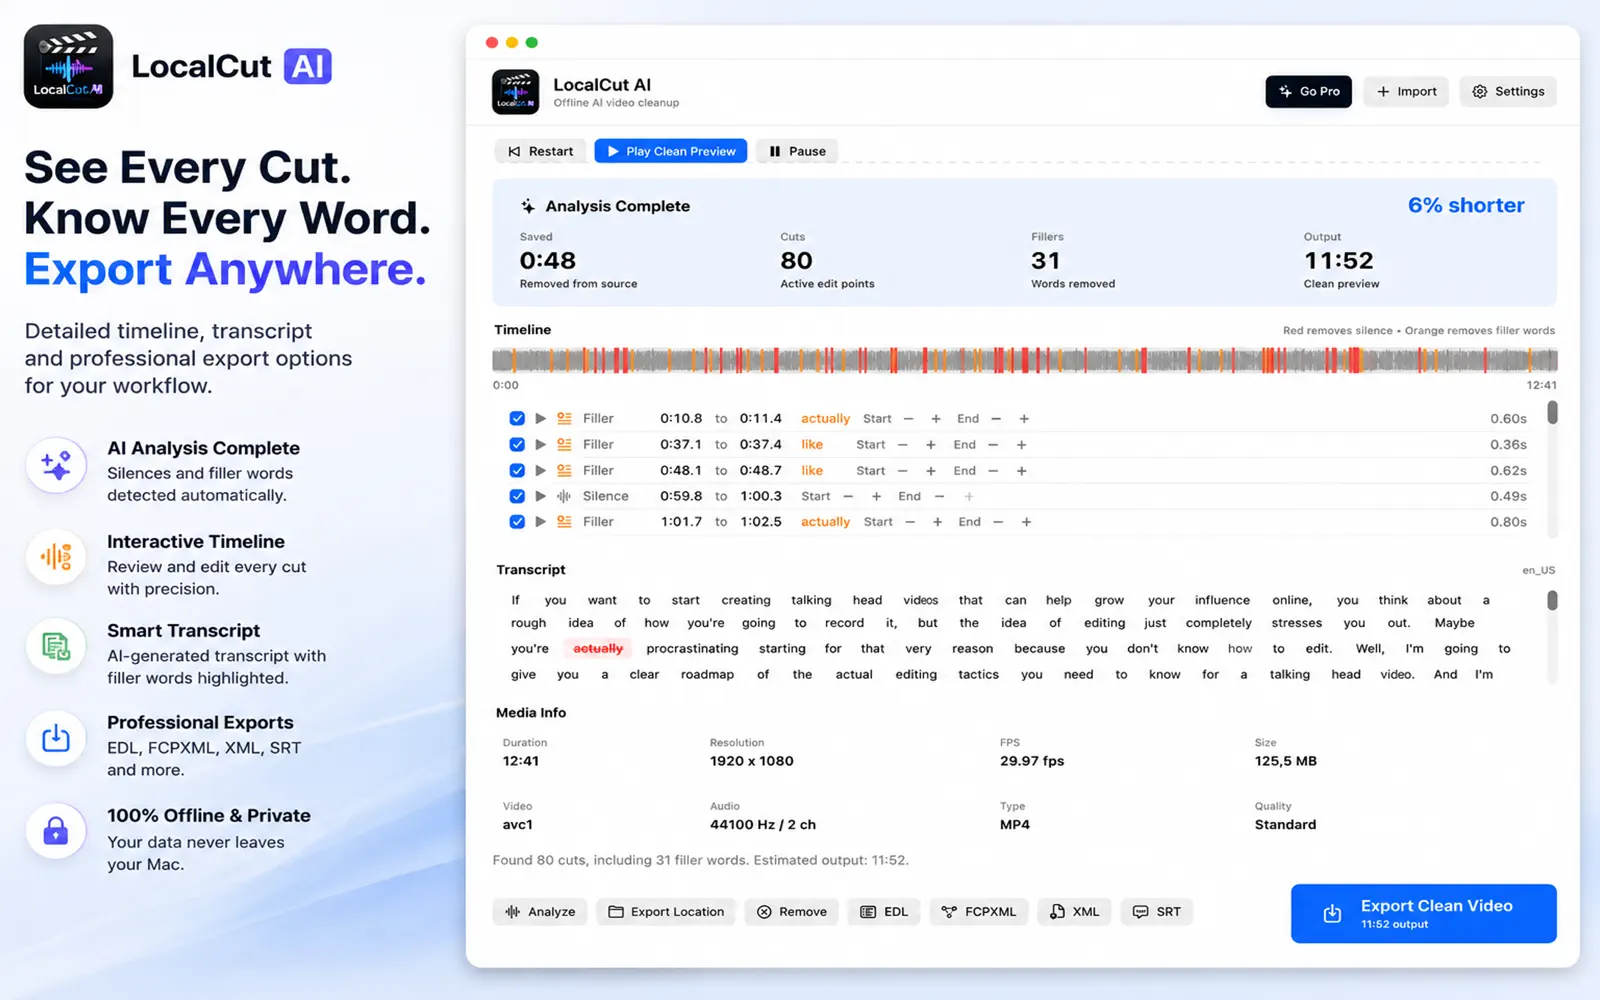Export SRT subtitles
The image size is (1600, 1000).
tap(1157, 912)
